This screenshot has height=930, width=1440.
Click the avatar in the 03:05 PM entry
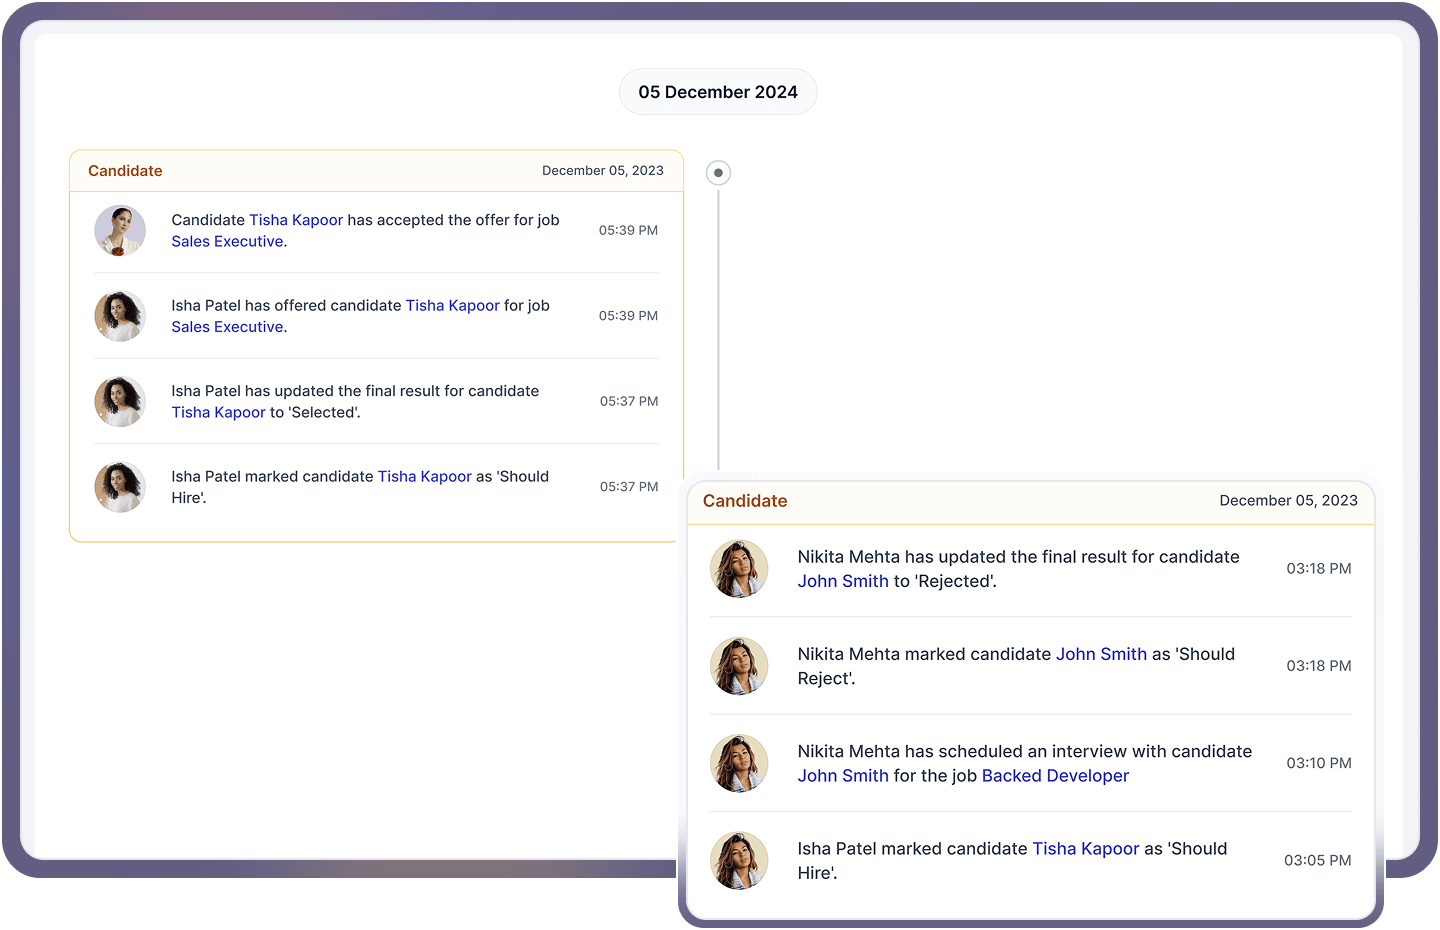click(739, 860)
